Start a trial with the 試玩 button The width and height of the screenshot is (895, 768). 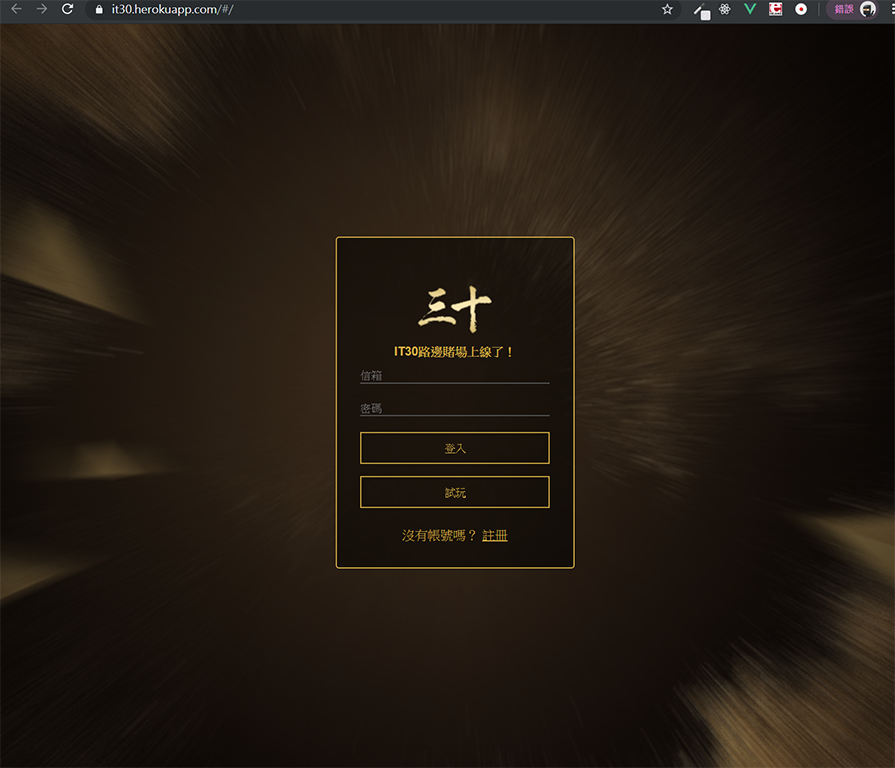click(454, 492)
